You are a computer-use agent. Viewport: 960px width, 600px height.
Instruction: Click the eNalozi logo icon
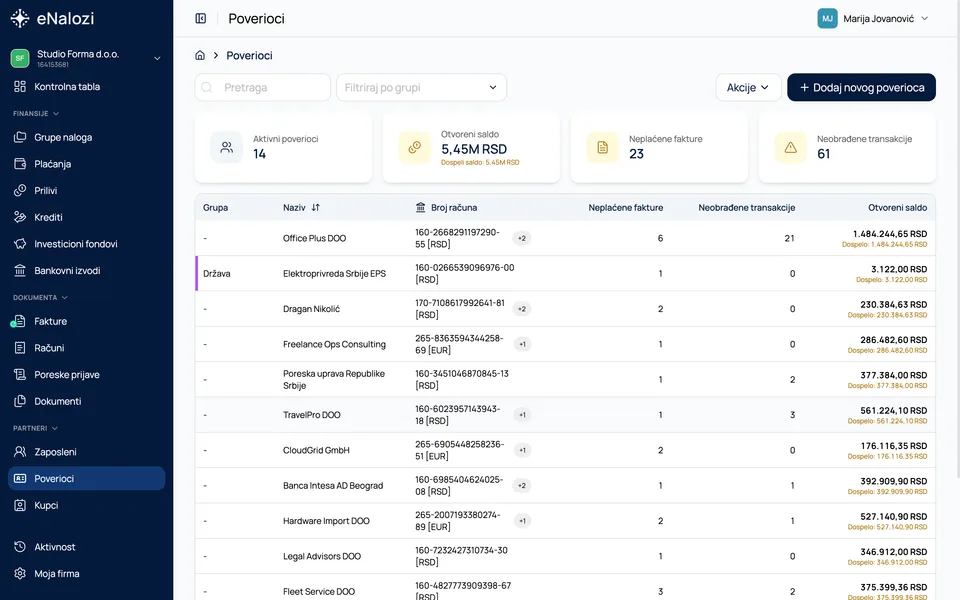(x=20, y=18)
